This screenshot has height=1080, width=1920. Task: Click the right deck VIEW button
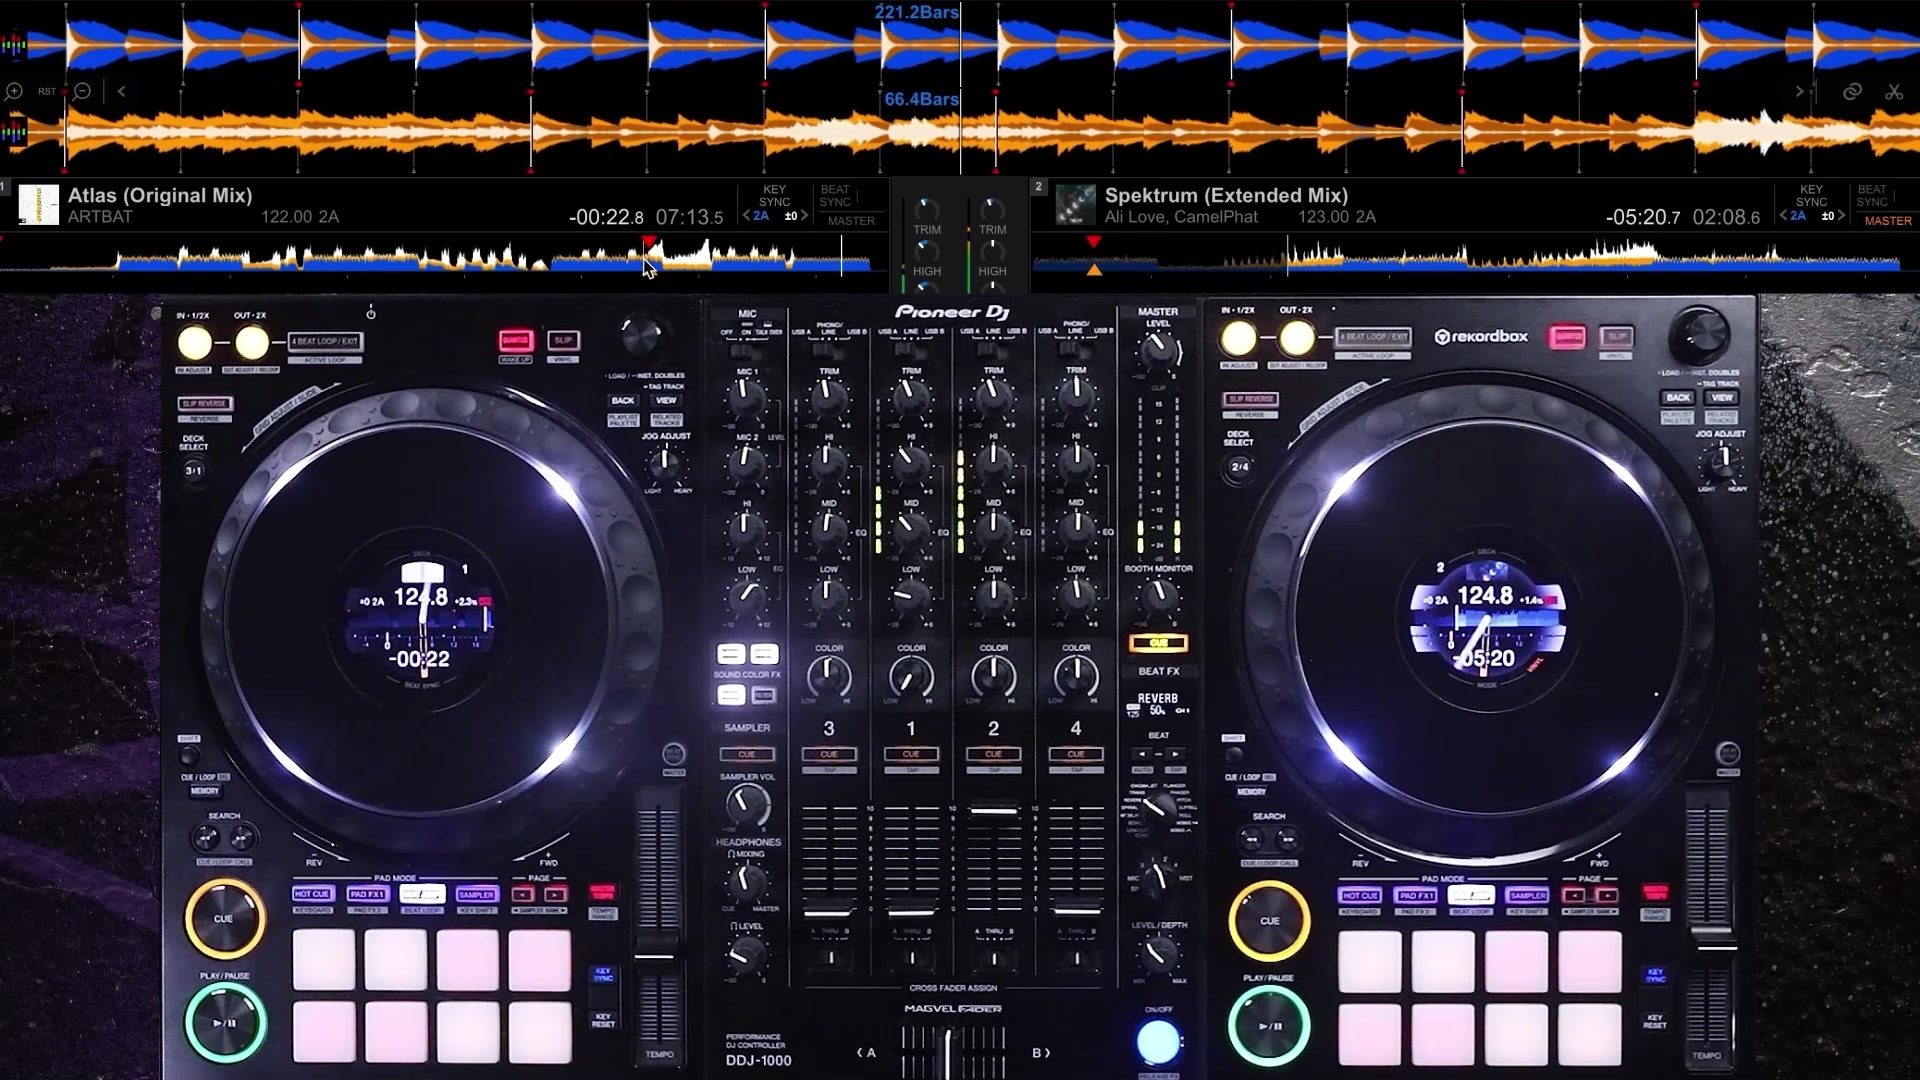(1722, 397)
